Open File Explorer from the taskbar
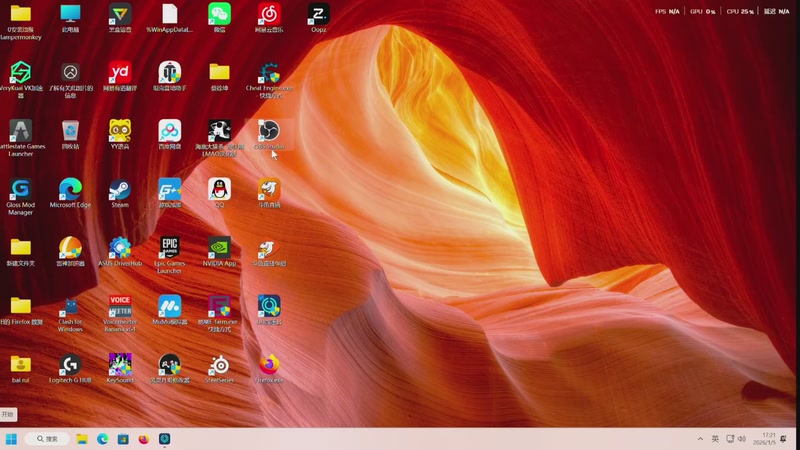Image resolution: width=800 pixels, height=450 pixels. 82,439
